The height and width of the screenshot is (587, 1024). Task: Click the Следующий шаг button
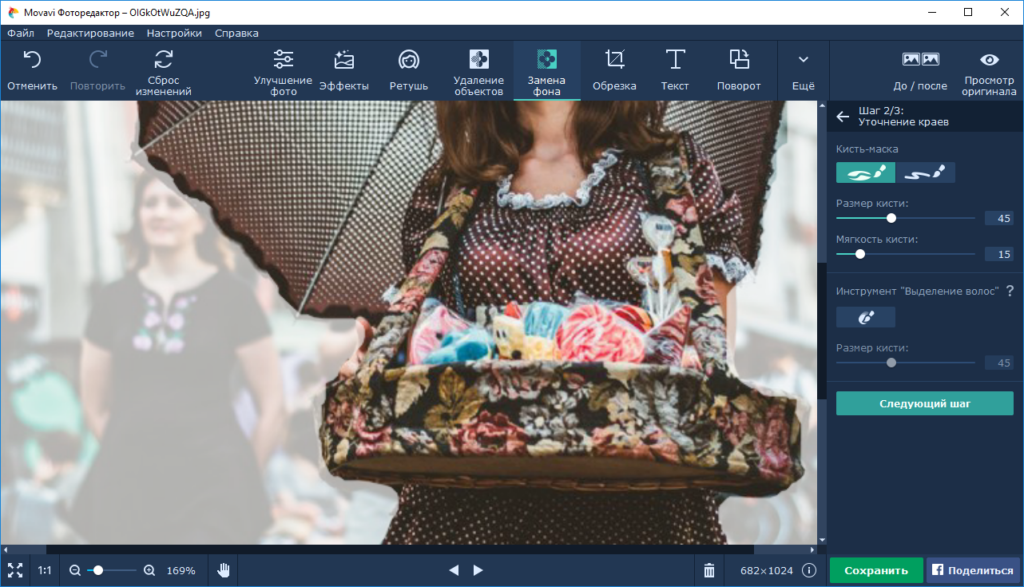(x=924, y=403)
